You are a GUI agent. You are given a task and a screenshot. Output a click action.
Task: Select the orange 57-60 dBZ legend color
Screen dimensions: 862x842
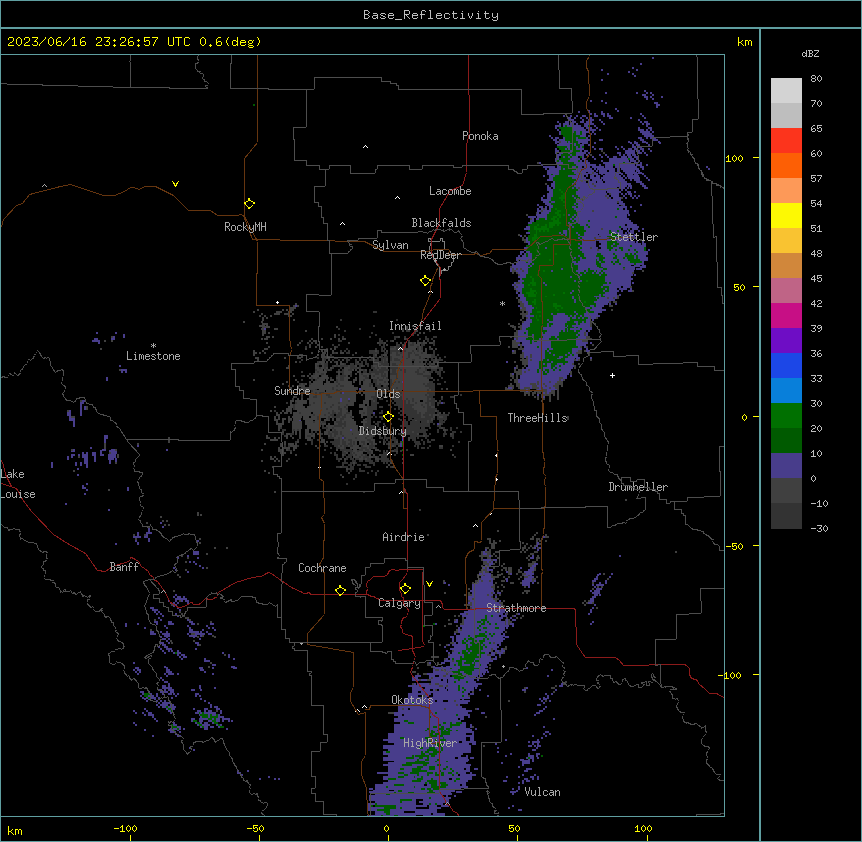click(x=786, y=165)
